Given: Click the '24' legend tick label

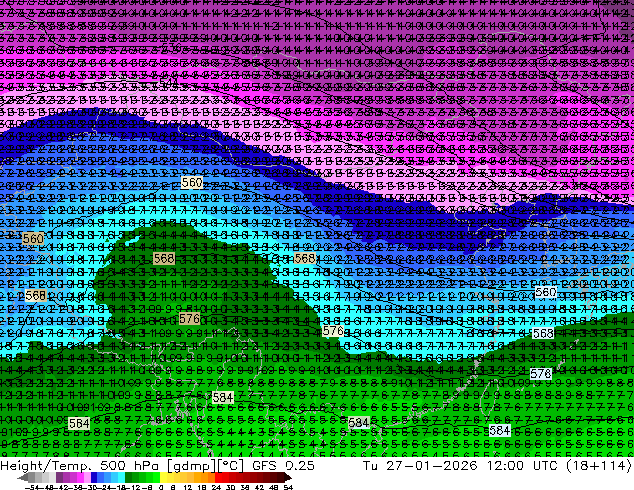Looking at the screenshot, I should 216,487.
